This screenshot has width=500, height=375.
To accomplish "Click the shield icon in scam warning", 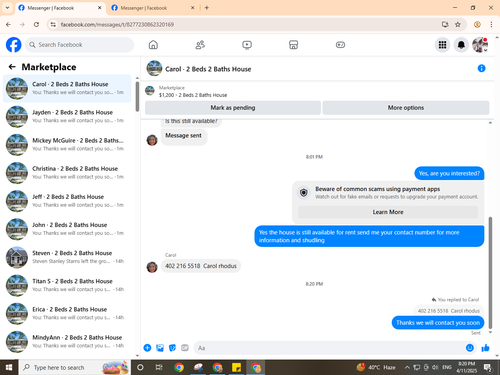I will point(304,192).
